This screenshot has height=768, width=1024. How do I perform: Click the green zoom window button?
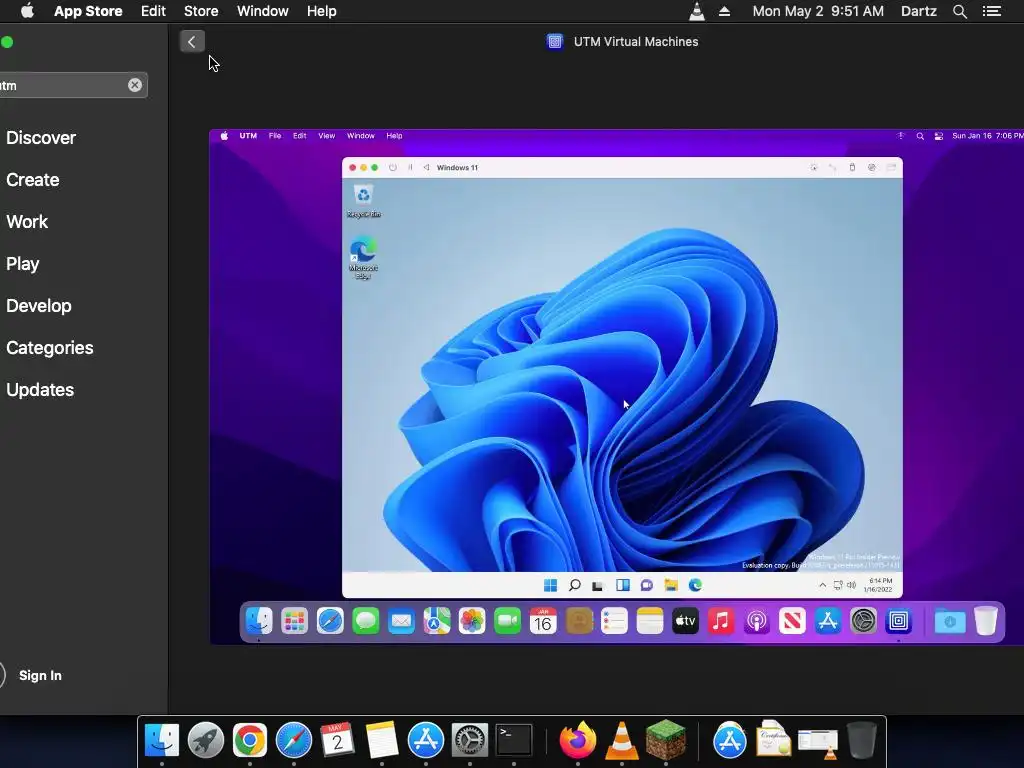(7, 42)
